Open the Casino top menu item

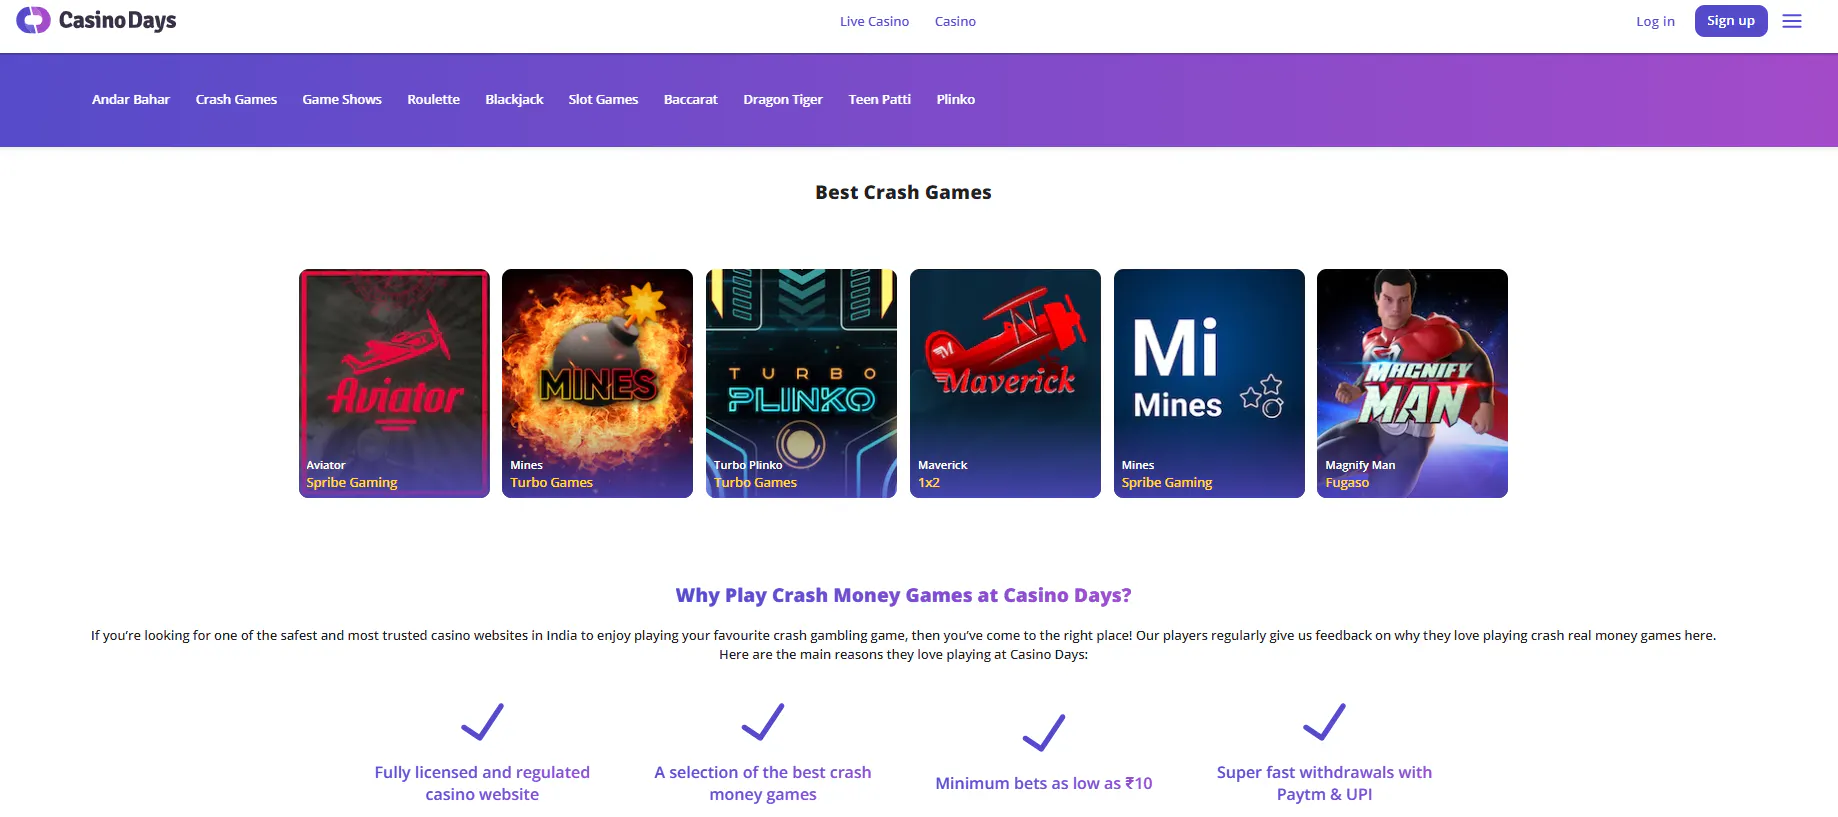955,21
